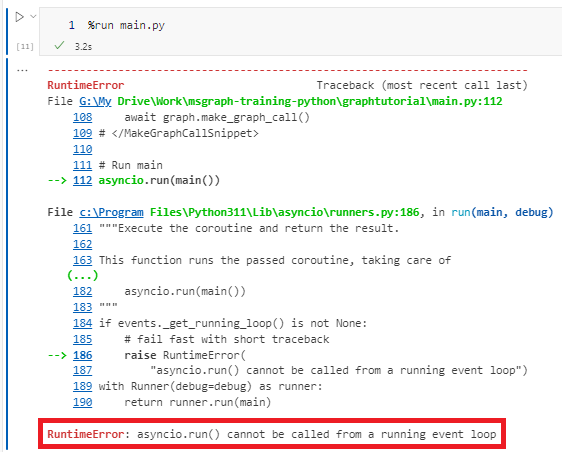Image resolution: width=562 pixels, height=452 pixels.
Task: Jump to line 111 link
Action: (83, 165)
